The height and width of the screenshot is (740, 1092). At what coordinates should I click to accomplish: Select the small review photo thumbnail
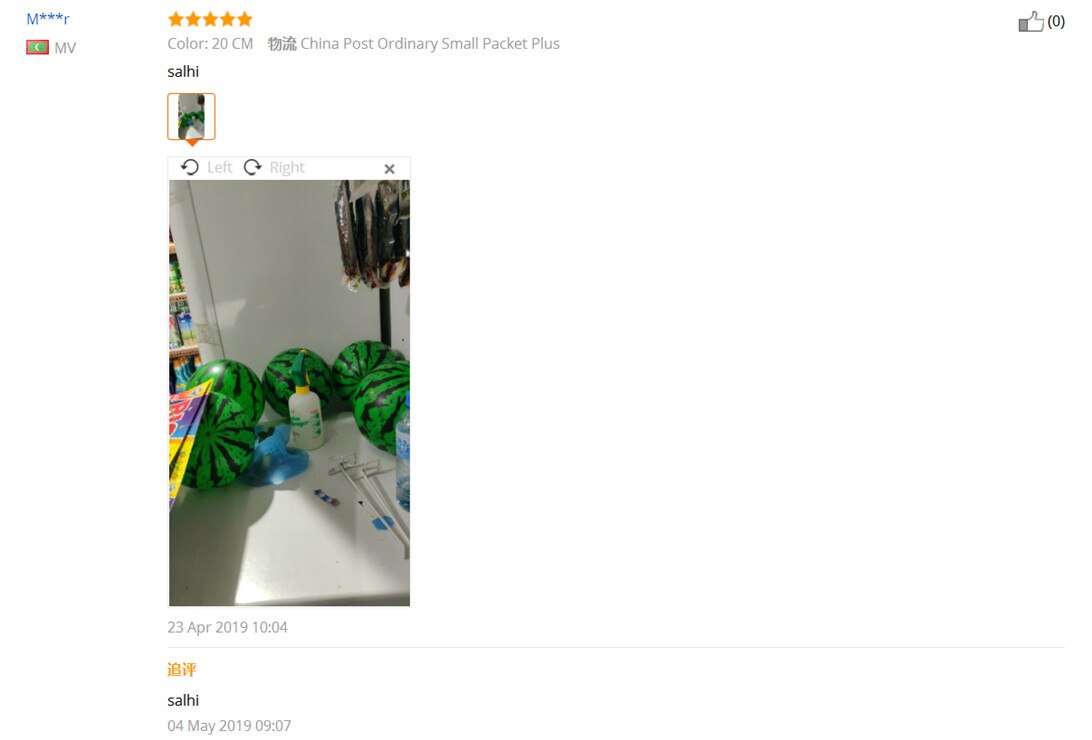pos(192,116)
